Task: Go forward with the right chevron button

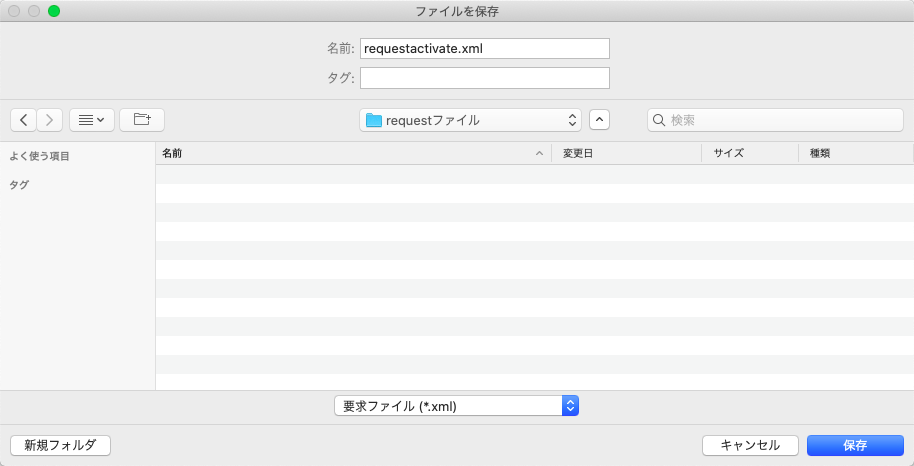Action: [50, 120]
